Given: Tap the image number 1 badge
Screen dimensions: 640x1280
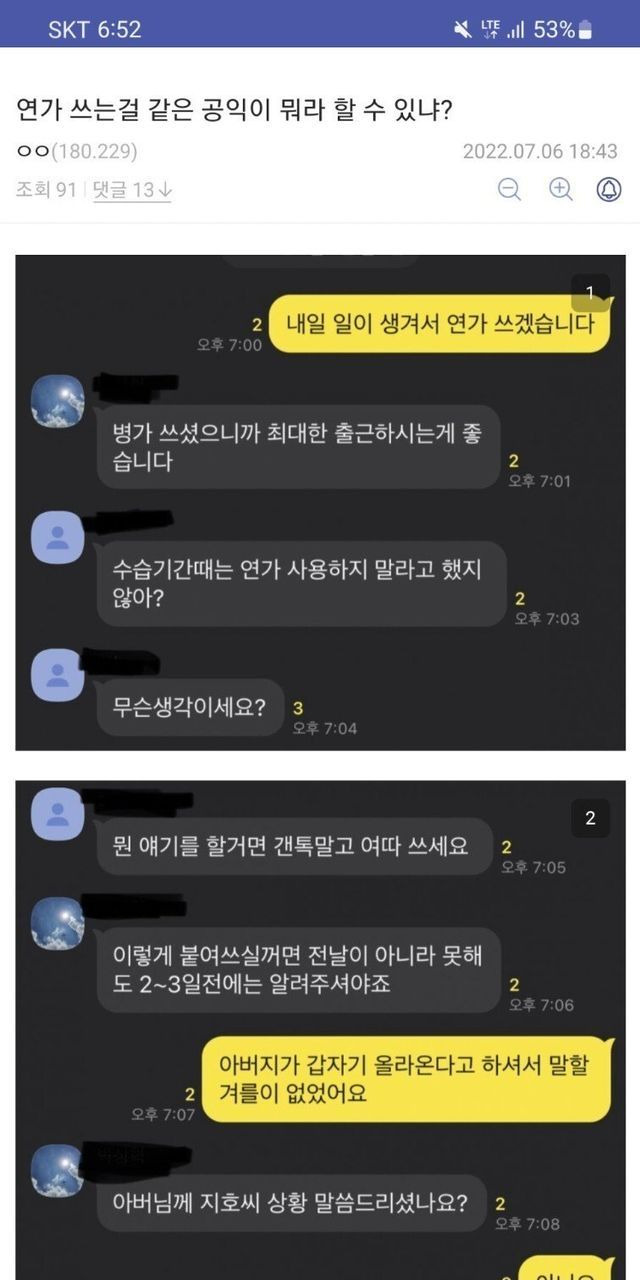Looking at the screenshot, I should tap(590, 292).
